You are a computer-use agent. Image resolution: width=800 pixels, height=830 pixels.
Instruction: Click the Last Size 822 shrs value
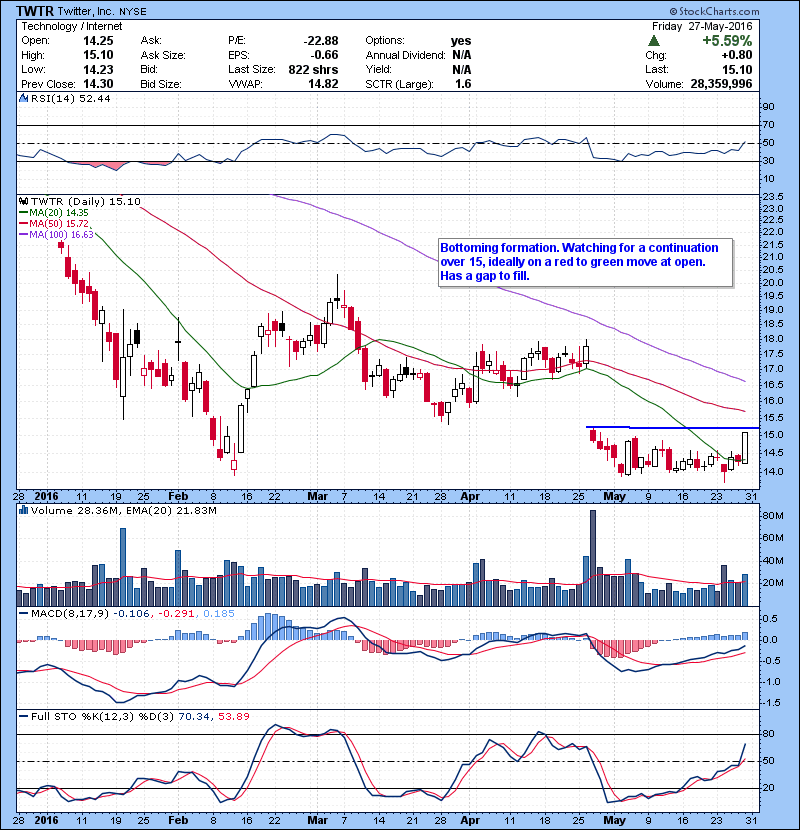tap(313, 69)
